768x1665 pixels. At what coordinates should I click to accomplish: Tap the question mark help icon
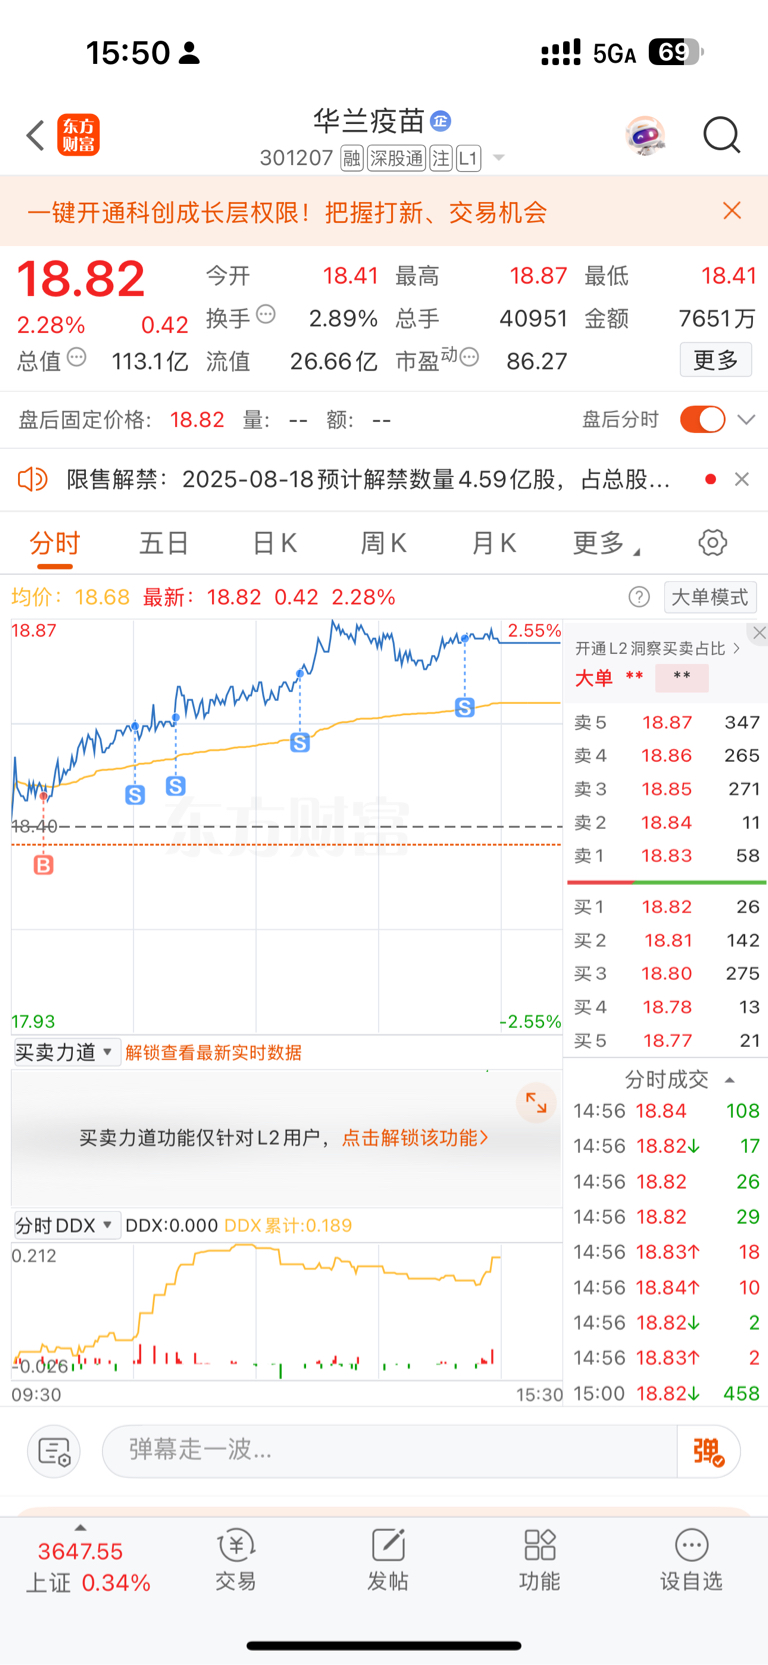click(x=639, y=597)
